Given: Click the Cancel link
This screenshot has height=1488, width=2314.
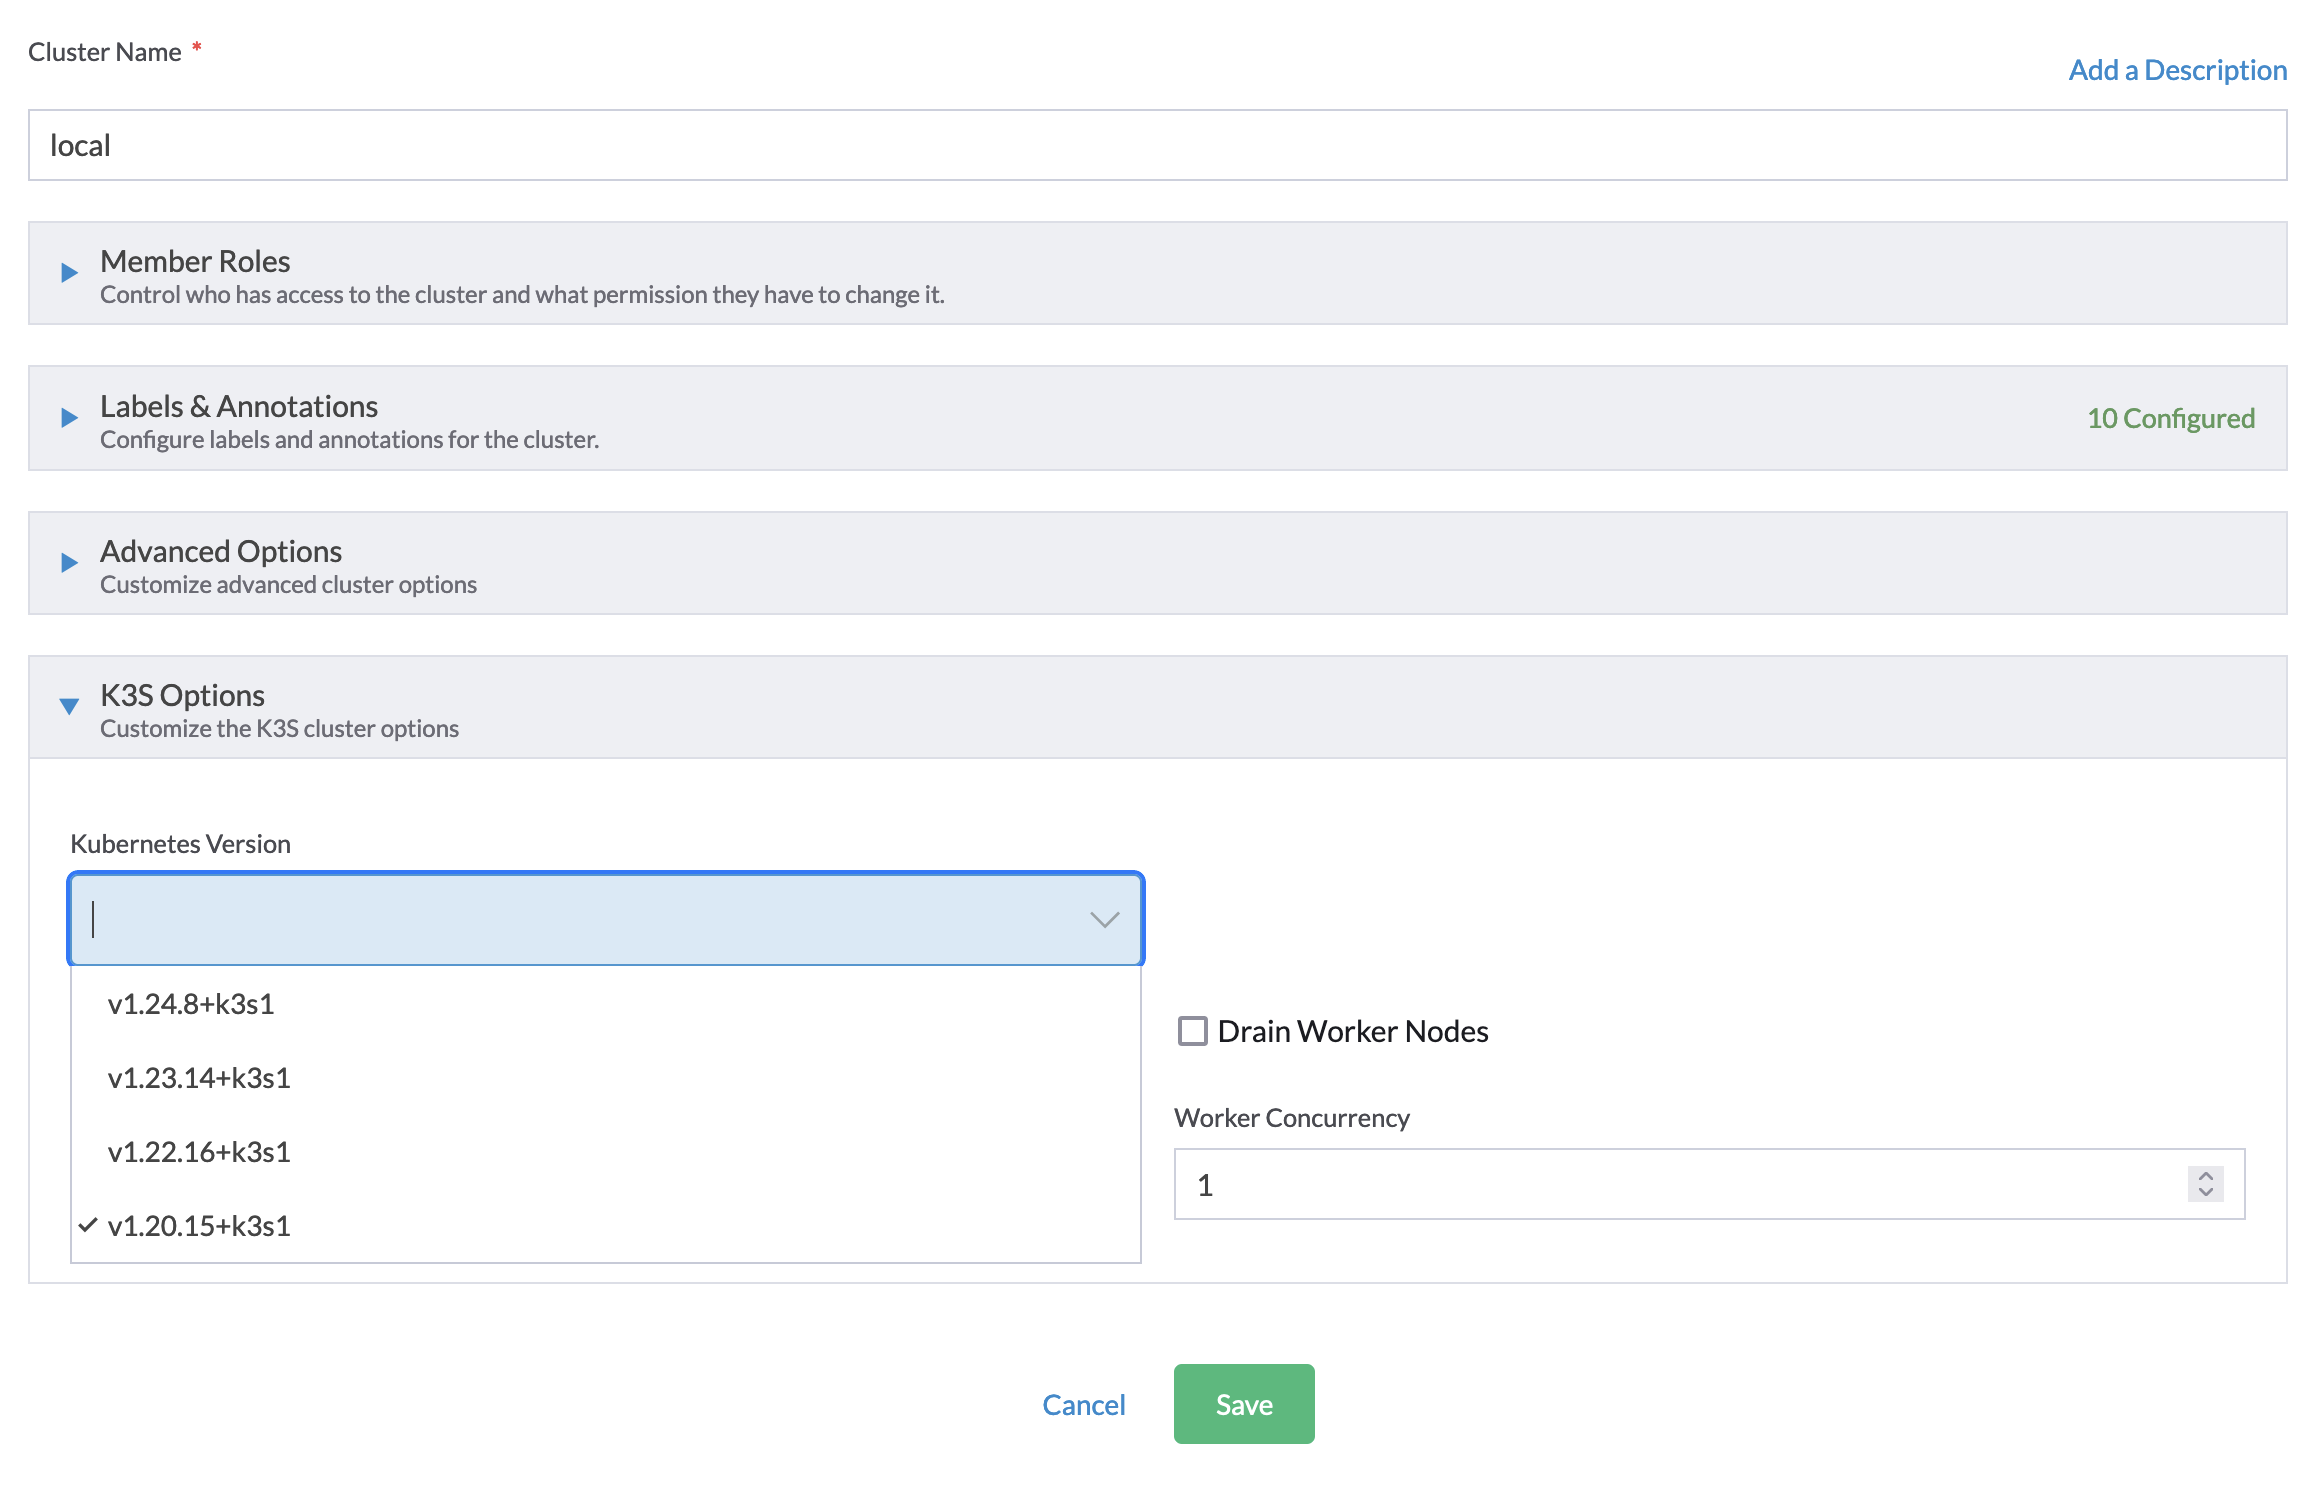Looking at the screenshot, I should (x=1084, y=1404).
